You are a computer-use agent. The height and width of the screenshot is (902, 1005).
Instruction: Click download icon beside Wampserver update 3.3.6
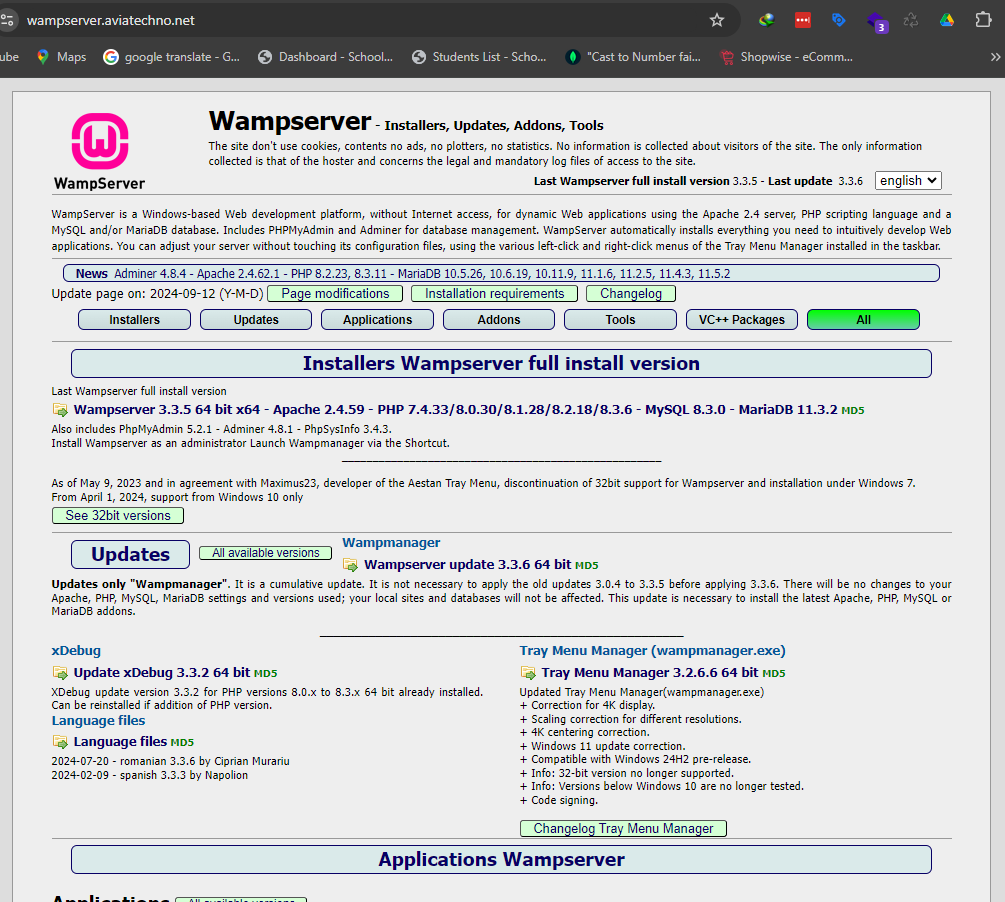[x=351, y=565]
